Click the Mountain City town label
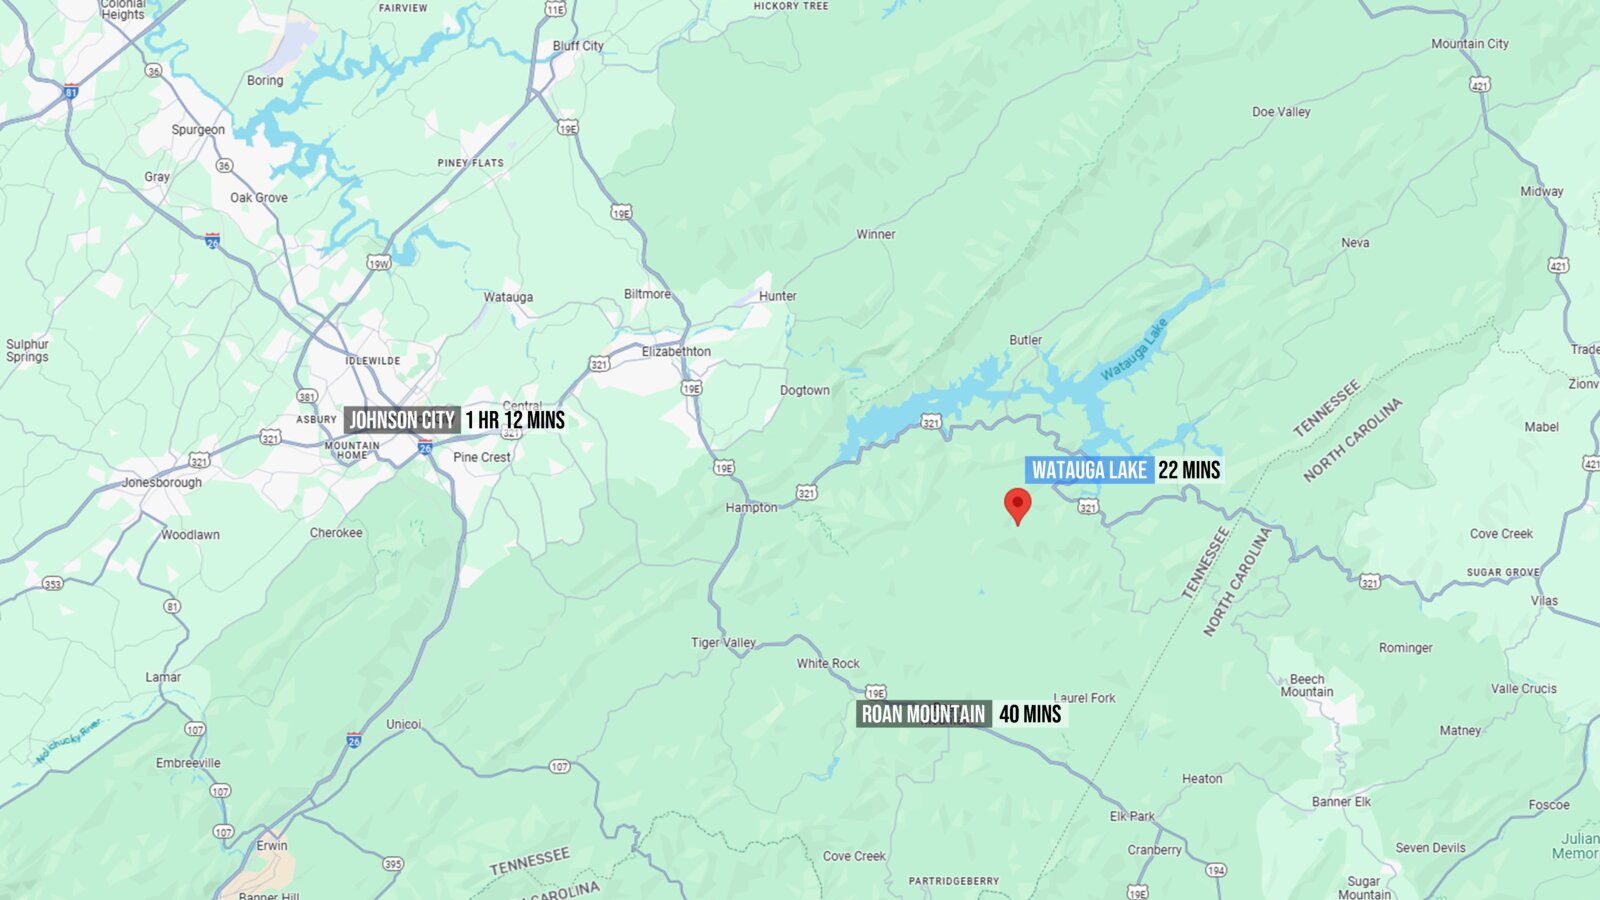 1470,44
